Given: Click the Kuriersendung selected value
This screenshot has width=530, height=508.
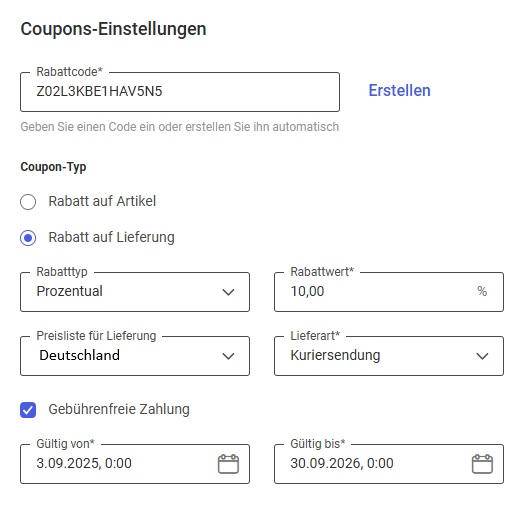Looking at the screenshot, I should tap(335, 356).
